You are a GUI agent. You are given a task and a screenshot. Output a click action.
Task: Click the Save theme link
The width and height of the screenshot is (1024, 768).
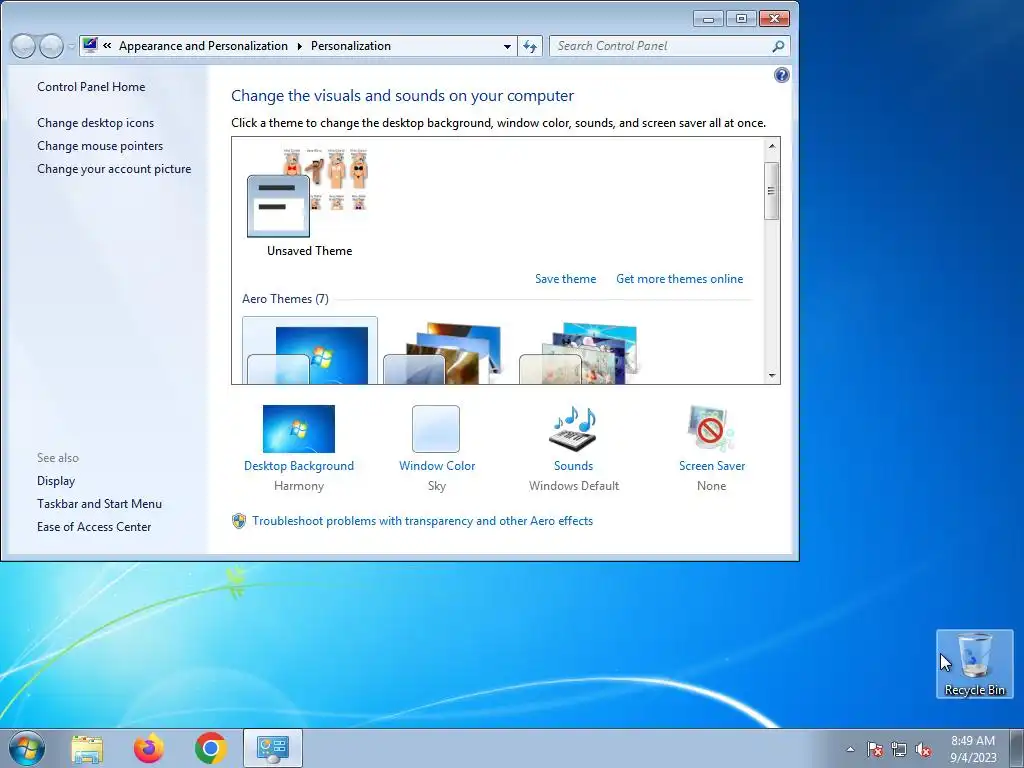tap(566, 279)
